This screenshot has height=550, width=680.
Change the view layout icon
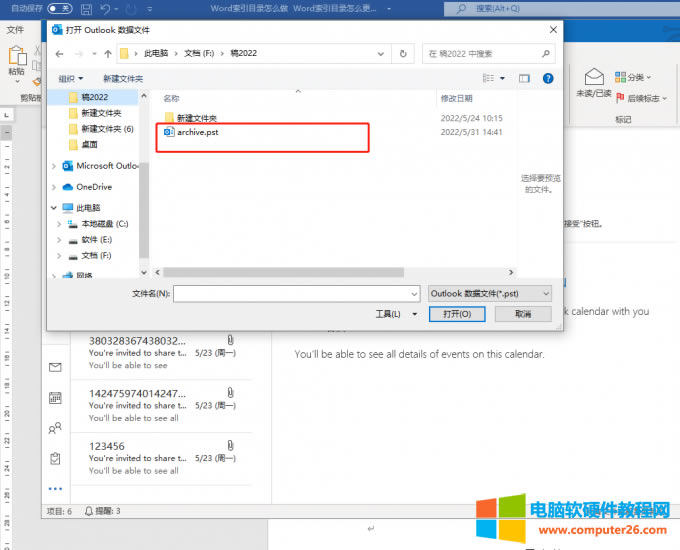(488, 78)
